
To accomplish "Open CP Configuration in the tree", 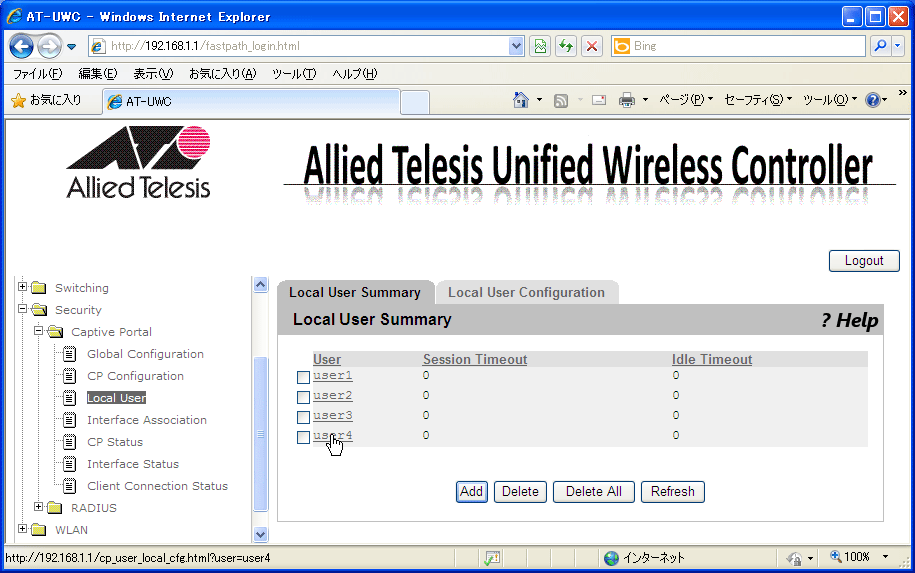I will [x=135, y=376].
